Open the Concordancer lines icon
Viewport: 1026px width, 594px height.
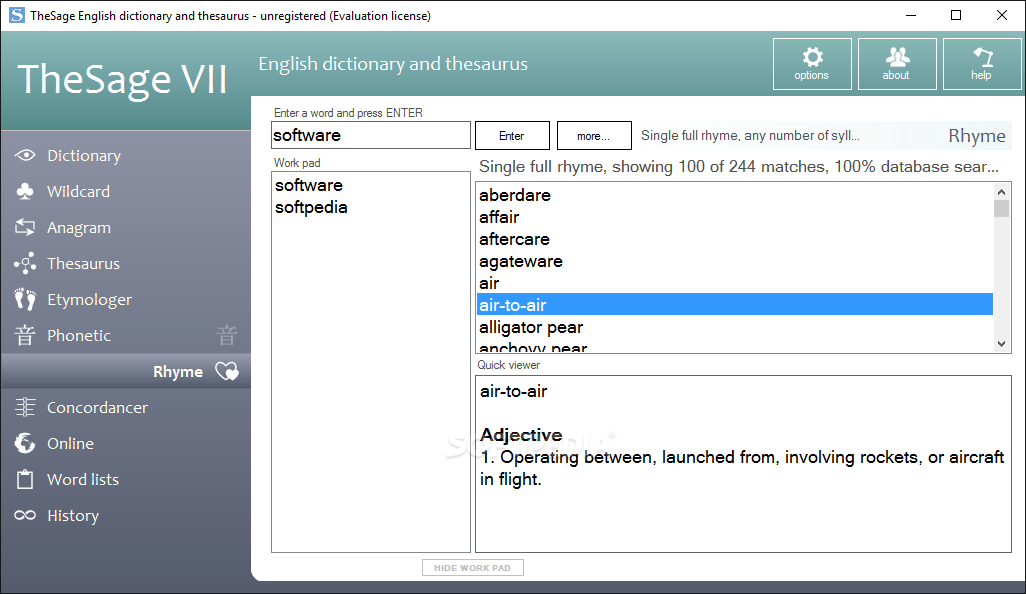[x=25, y=408]
